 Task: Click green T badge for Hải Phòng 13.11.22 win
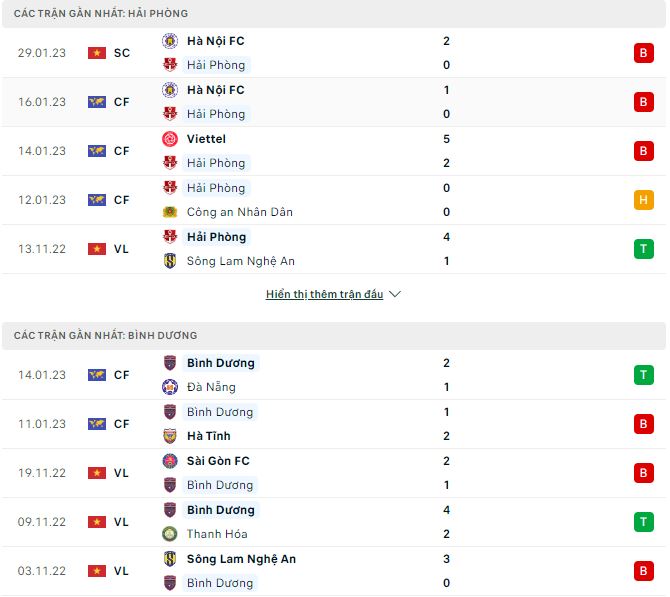pyautogui.click(x=643, y=249)
